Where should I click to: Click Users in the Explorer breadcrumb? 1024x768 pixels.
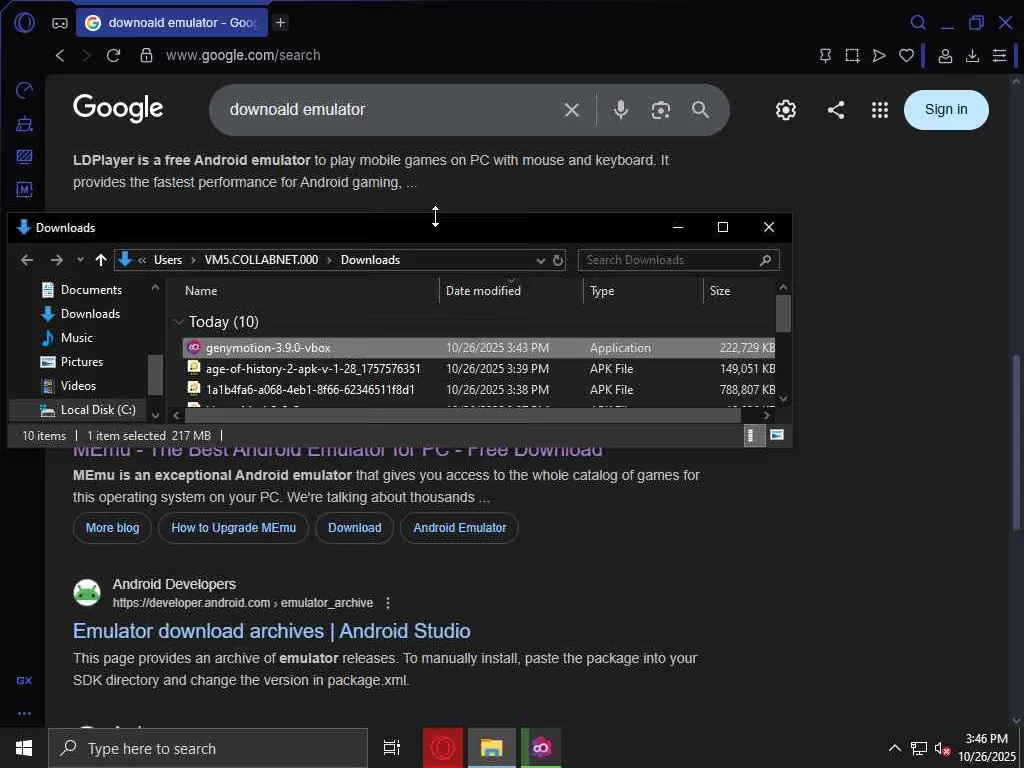[x=168, y=260]
